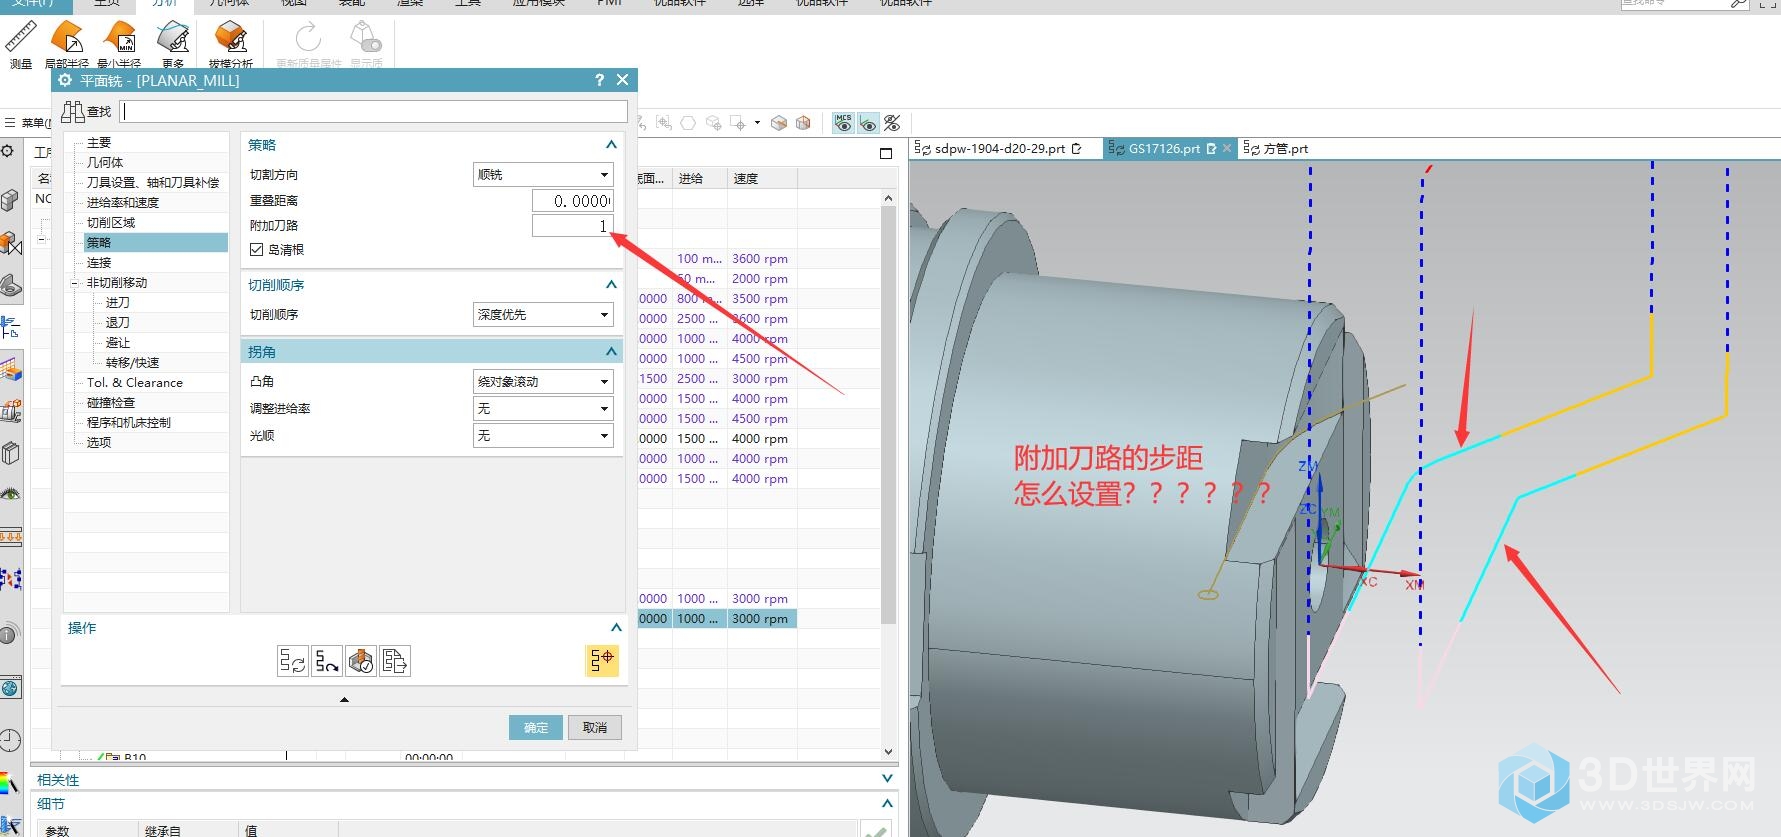Select the 测量 measure tool
This screenshot has height=837, width=1781.
click(x=21, y=44)
